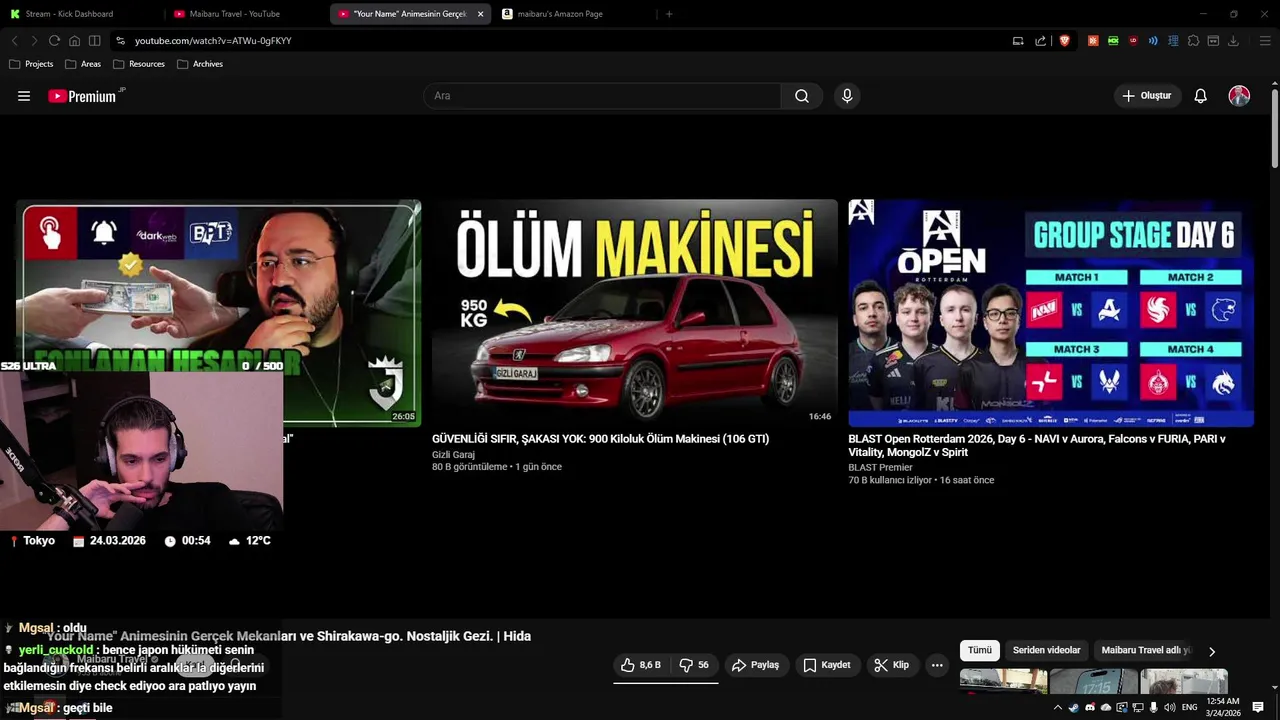
Task: Open the account avatar menu
Action: (x=1239, y=96)
